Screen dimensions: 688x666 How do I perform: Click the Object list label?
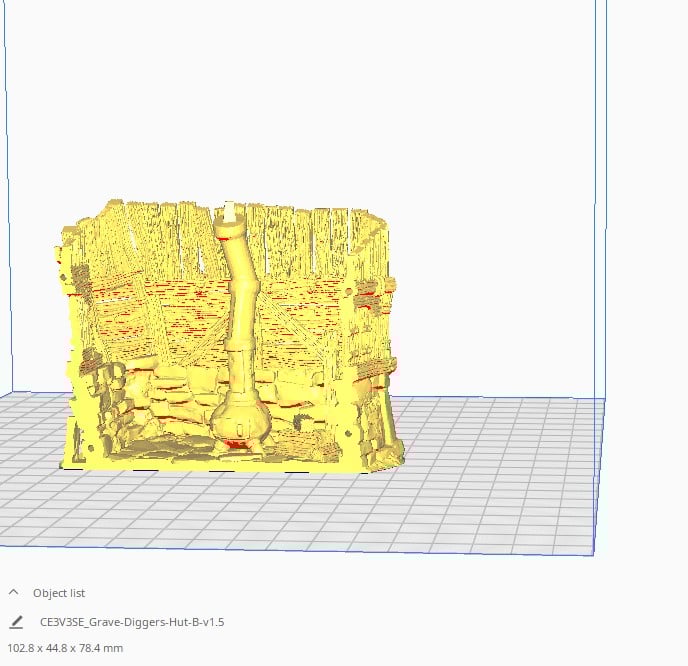coord(59,593)
